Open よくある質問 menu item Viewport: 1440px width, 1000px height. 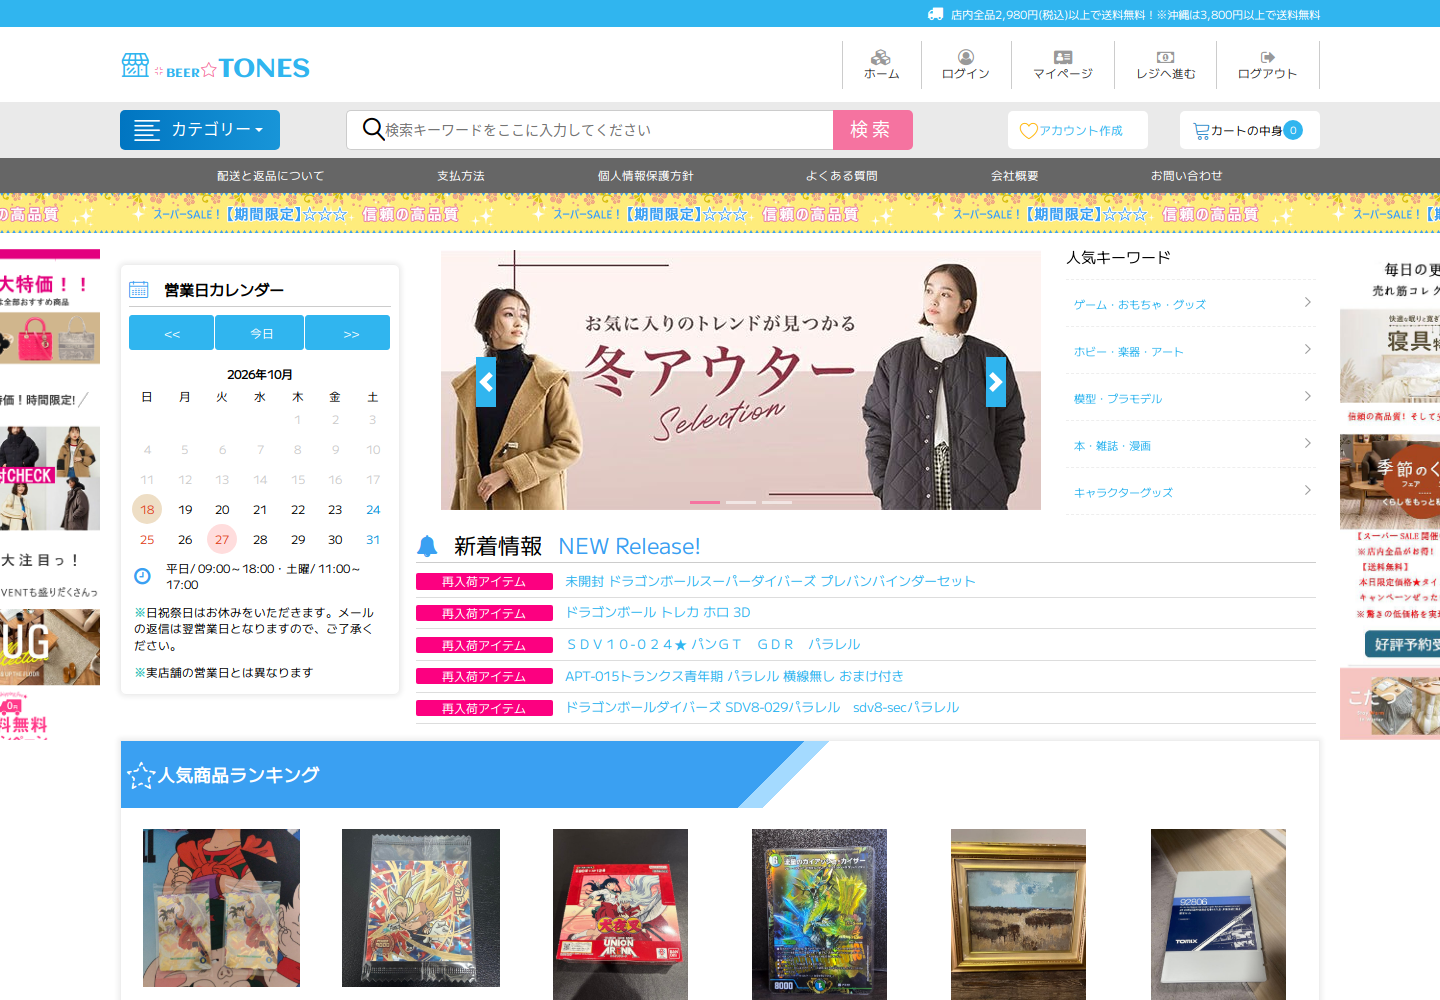(842, 176)
